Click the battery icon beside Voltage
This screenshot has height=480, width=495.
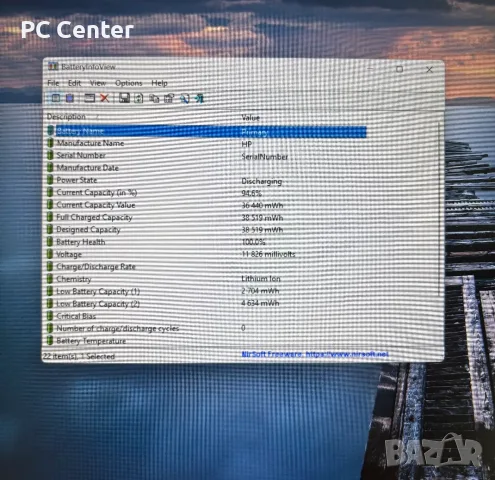tap(50, 254)
